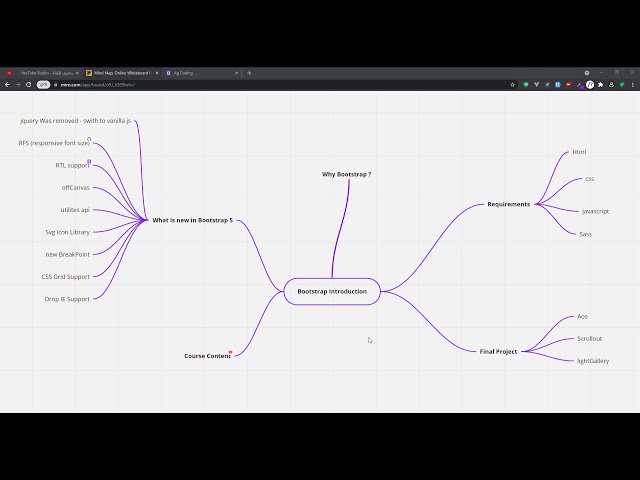Switch to the Mind Map Online Whiteboard tab

click(x=122, y=73)
